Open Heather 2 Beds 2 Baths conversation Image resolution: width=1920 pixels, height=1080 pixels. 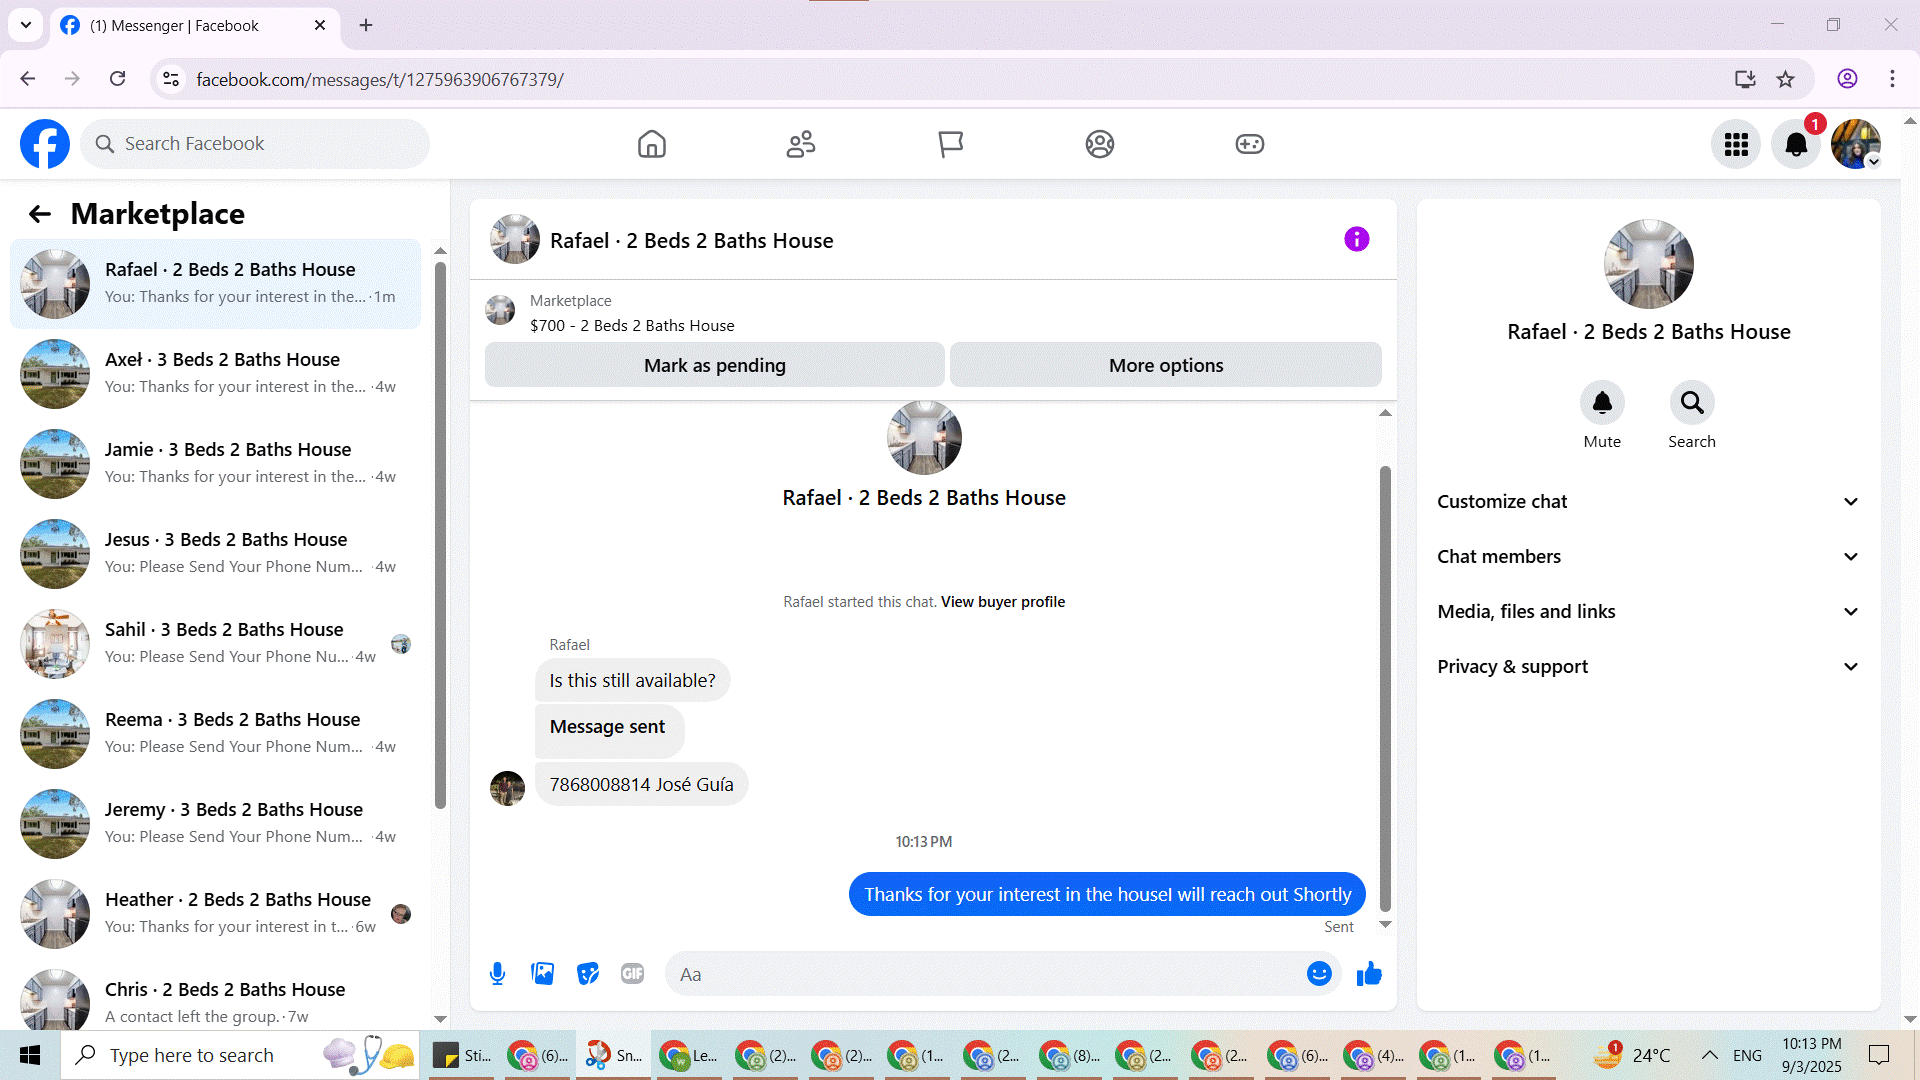pyautogui.click(x=215, y=914)
